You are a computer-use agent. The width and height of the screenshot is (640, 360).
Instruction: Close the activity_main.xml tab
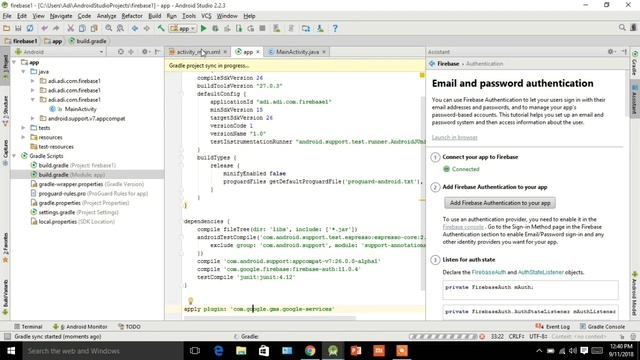225,52
